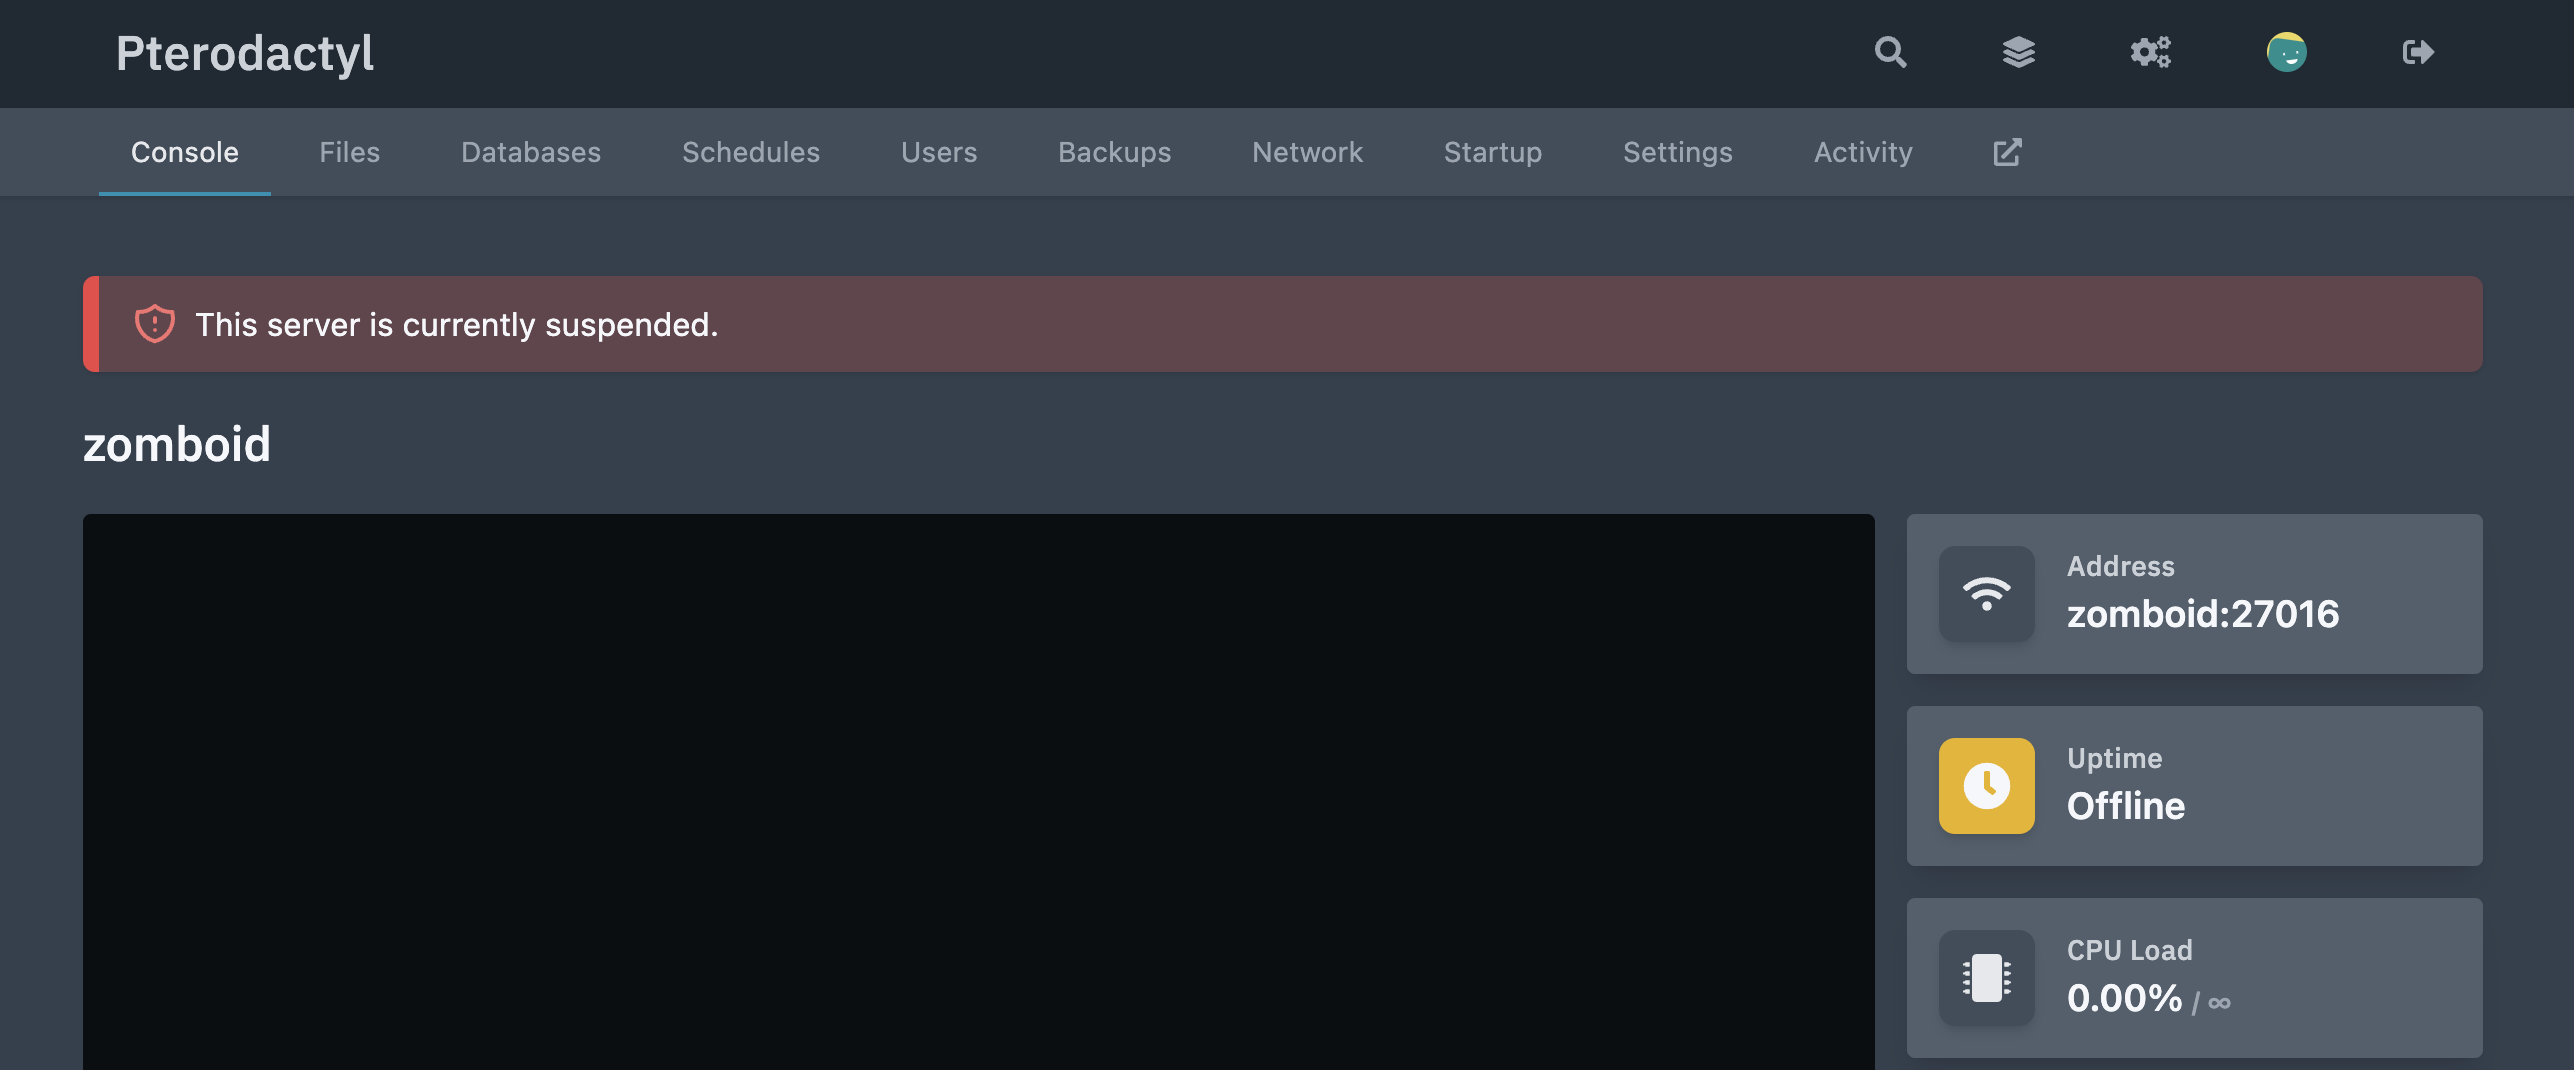The image size is (2574, 1070).
Task: Open the Users tab
Action: 939,152
